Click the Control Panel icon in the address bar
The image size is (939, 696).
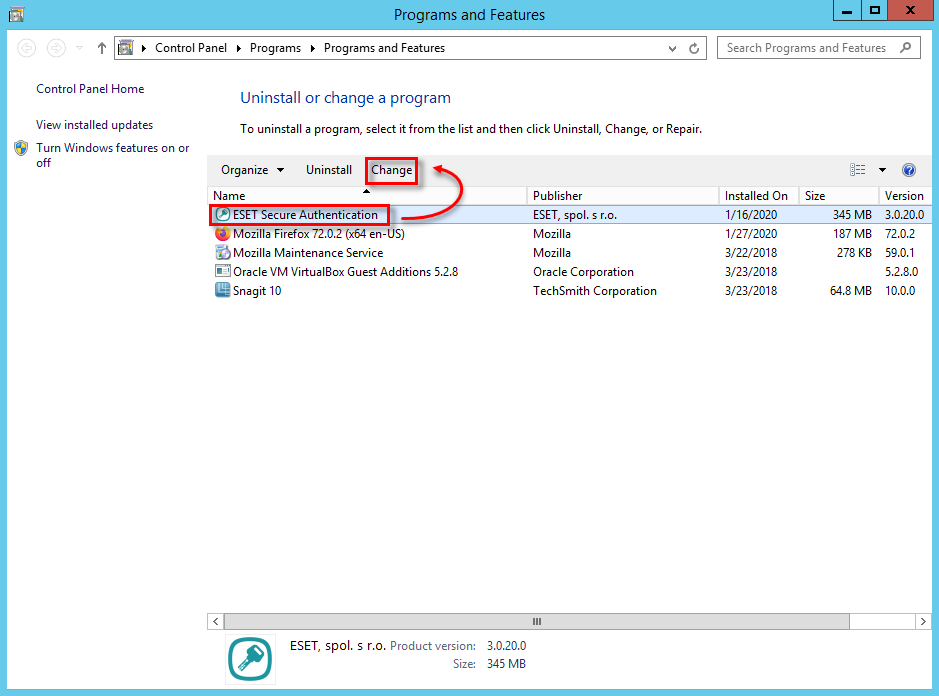coord(126,47)
